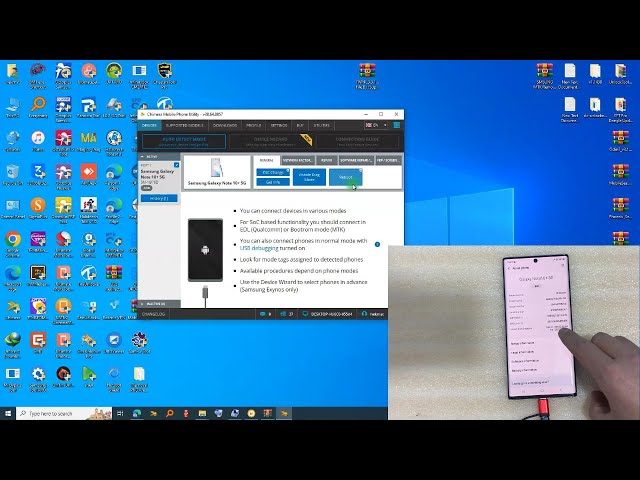Open the Settings tab of the utility
Screen dimensions: 640x480
[x=279, y=125]
